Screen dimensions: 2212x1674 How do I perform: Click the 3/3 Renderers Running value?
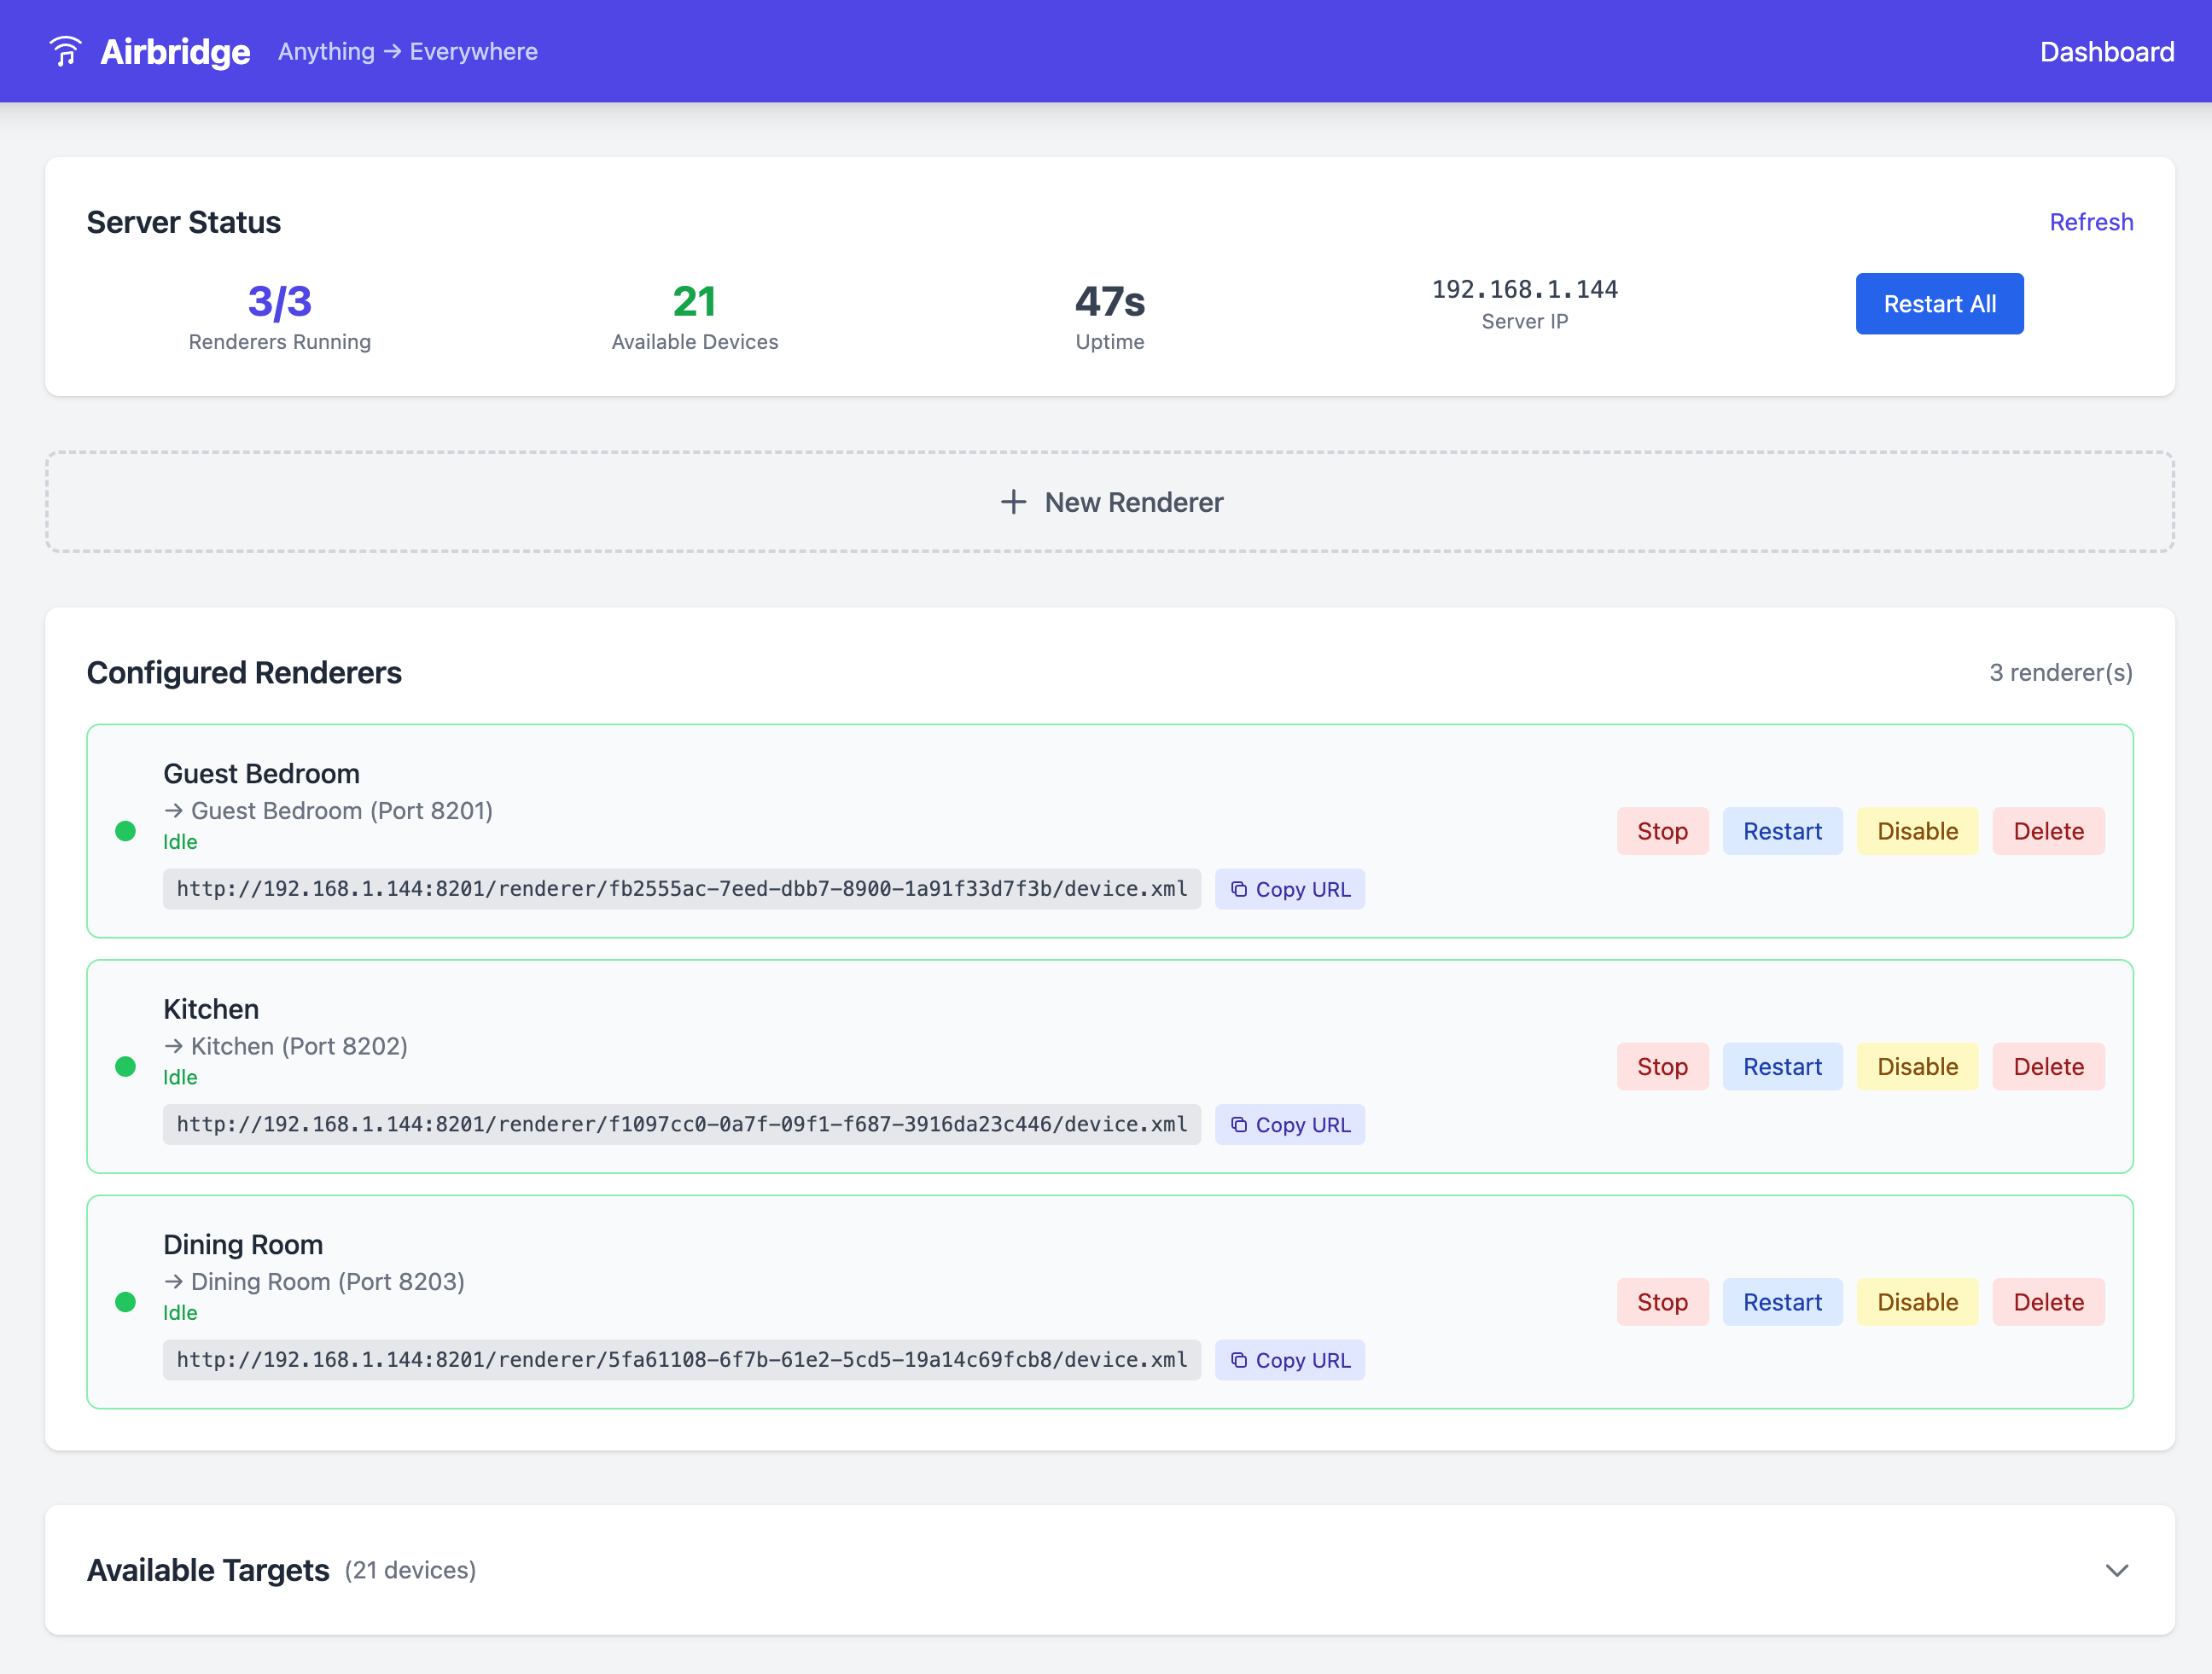[x=280, y=301]
